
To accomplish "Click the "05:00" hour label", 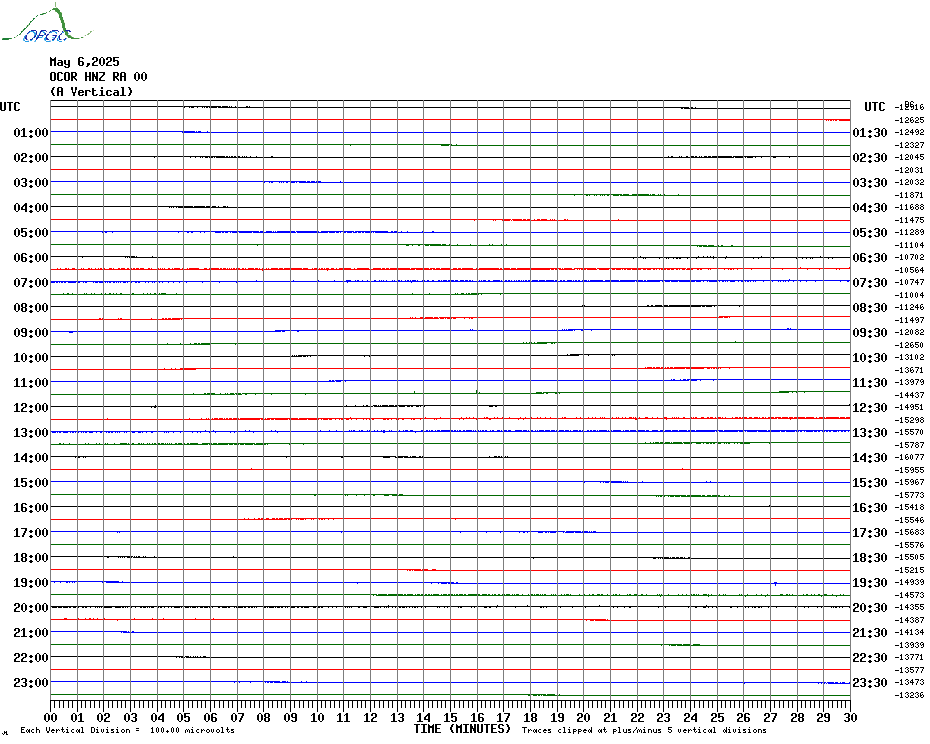I will [31, 233].
